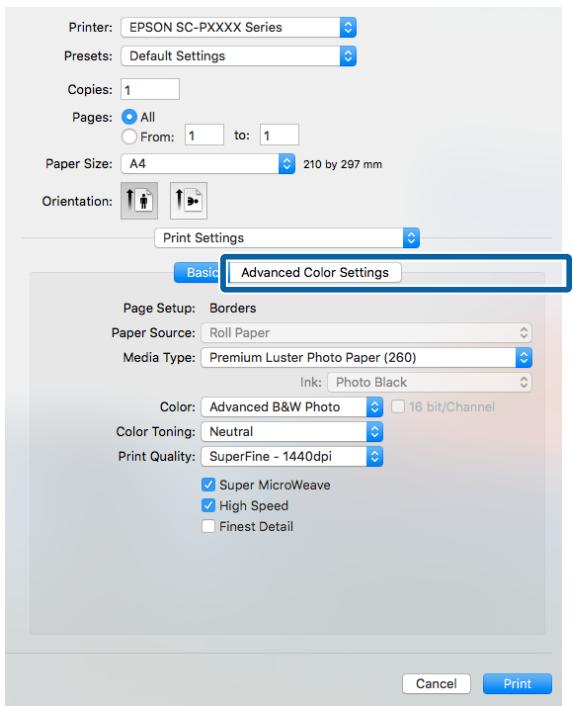573x707 pixels.
Task: Select portrait orientation icon
Action: pos(139,201)
